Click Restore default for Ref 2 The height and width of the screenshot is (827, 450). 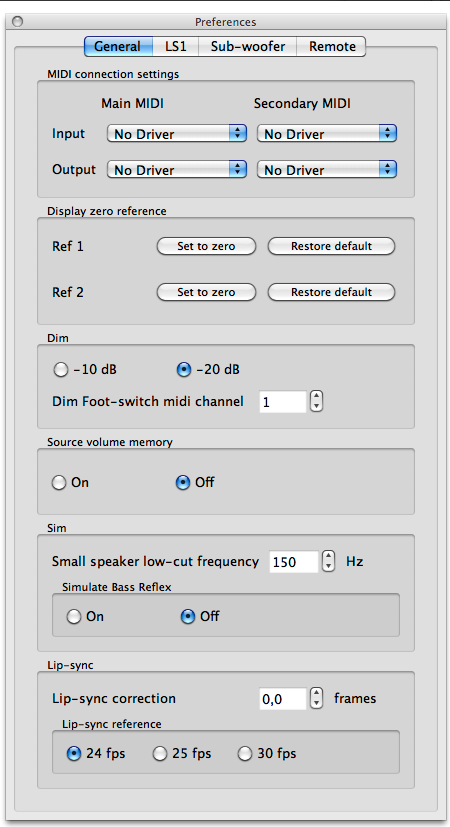pyautogui.click(x=331, y=292)
